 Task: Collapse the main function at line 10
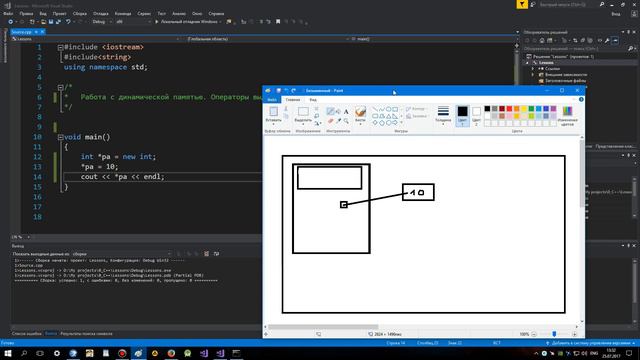[60, 138]
